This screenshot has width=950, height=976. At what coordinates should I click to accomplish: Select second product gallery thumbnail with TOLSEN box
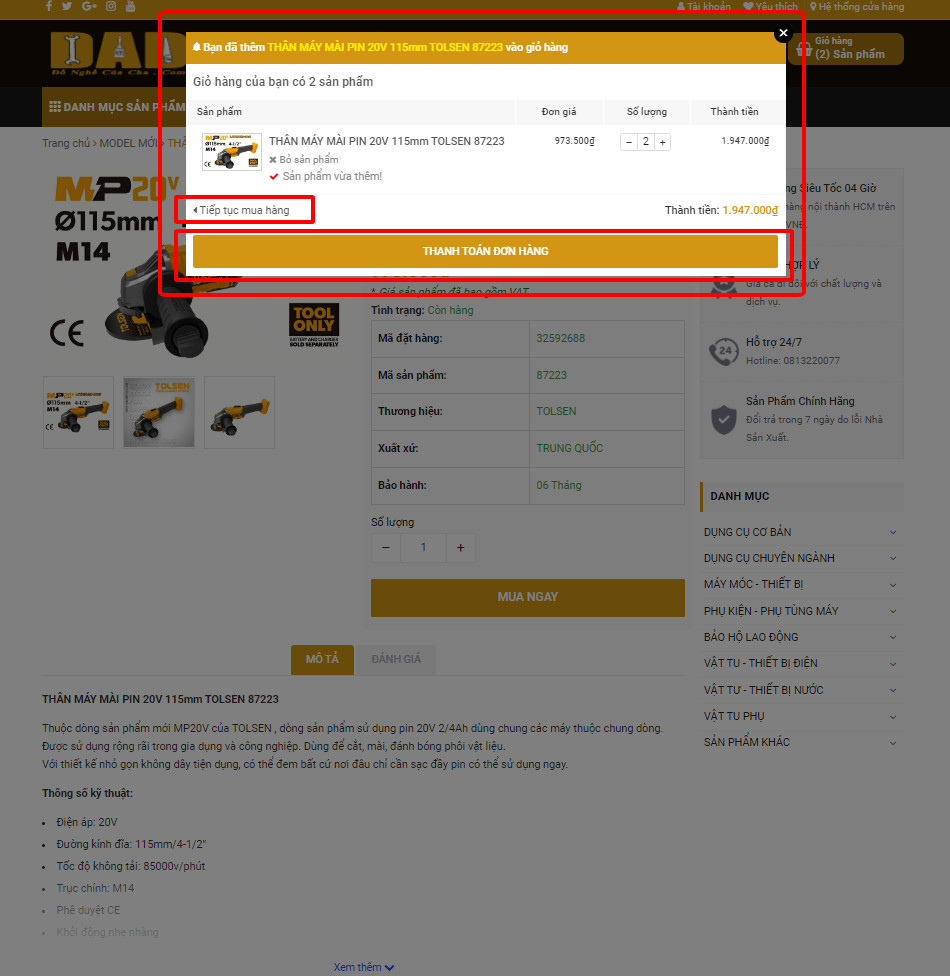tap(159, 412)
